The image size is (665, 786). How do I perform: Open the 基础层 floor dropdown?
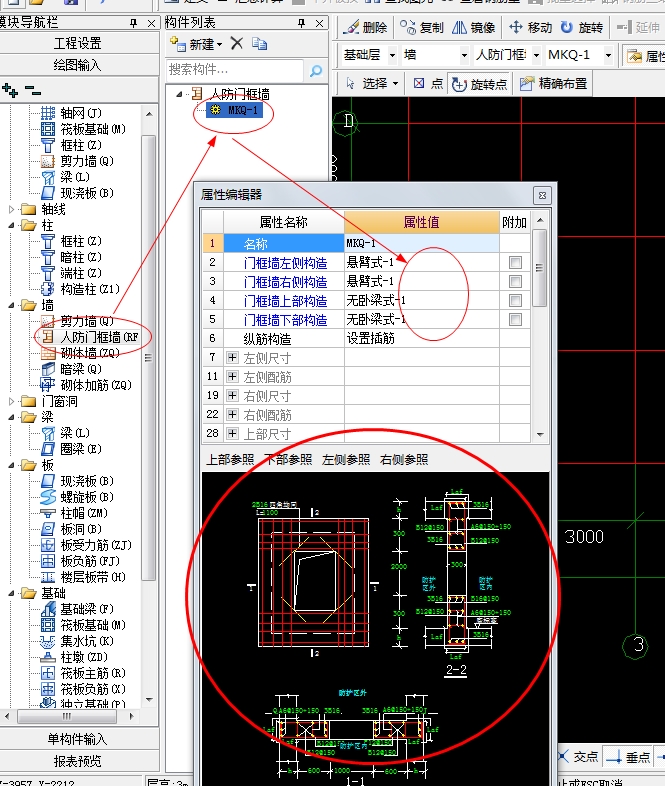tap(392, 55)
